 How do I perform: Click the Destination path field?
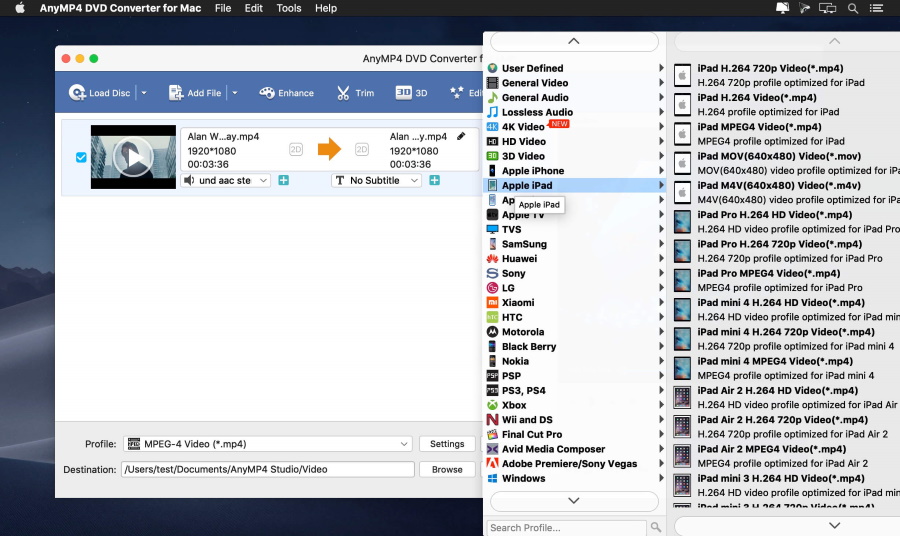coord(267,469)
